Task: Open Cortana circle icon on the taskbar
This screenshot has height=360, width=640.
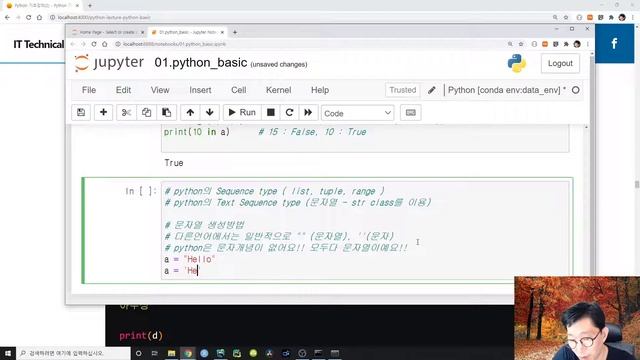Action: tap(138, 353)
